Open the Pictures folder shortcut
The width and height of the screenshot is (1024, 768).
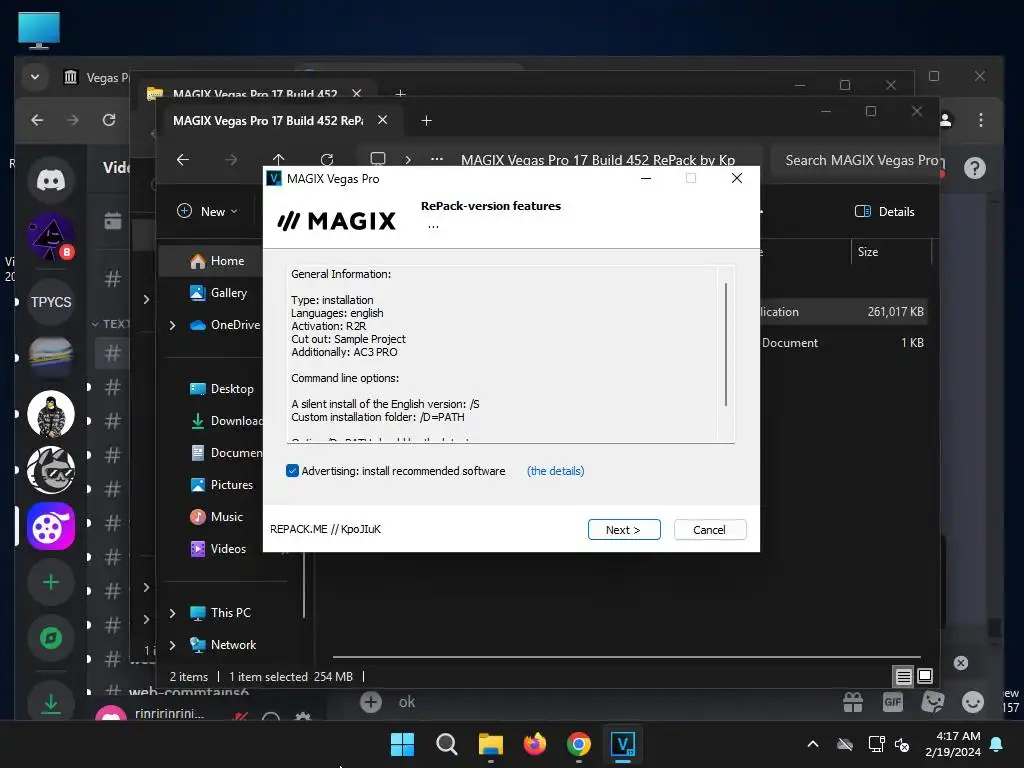click(x=221, y=485)
